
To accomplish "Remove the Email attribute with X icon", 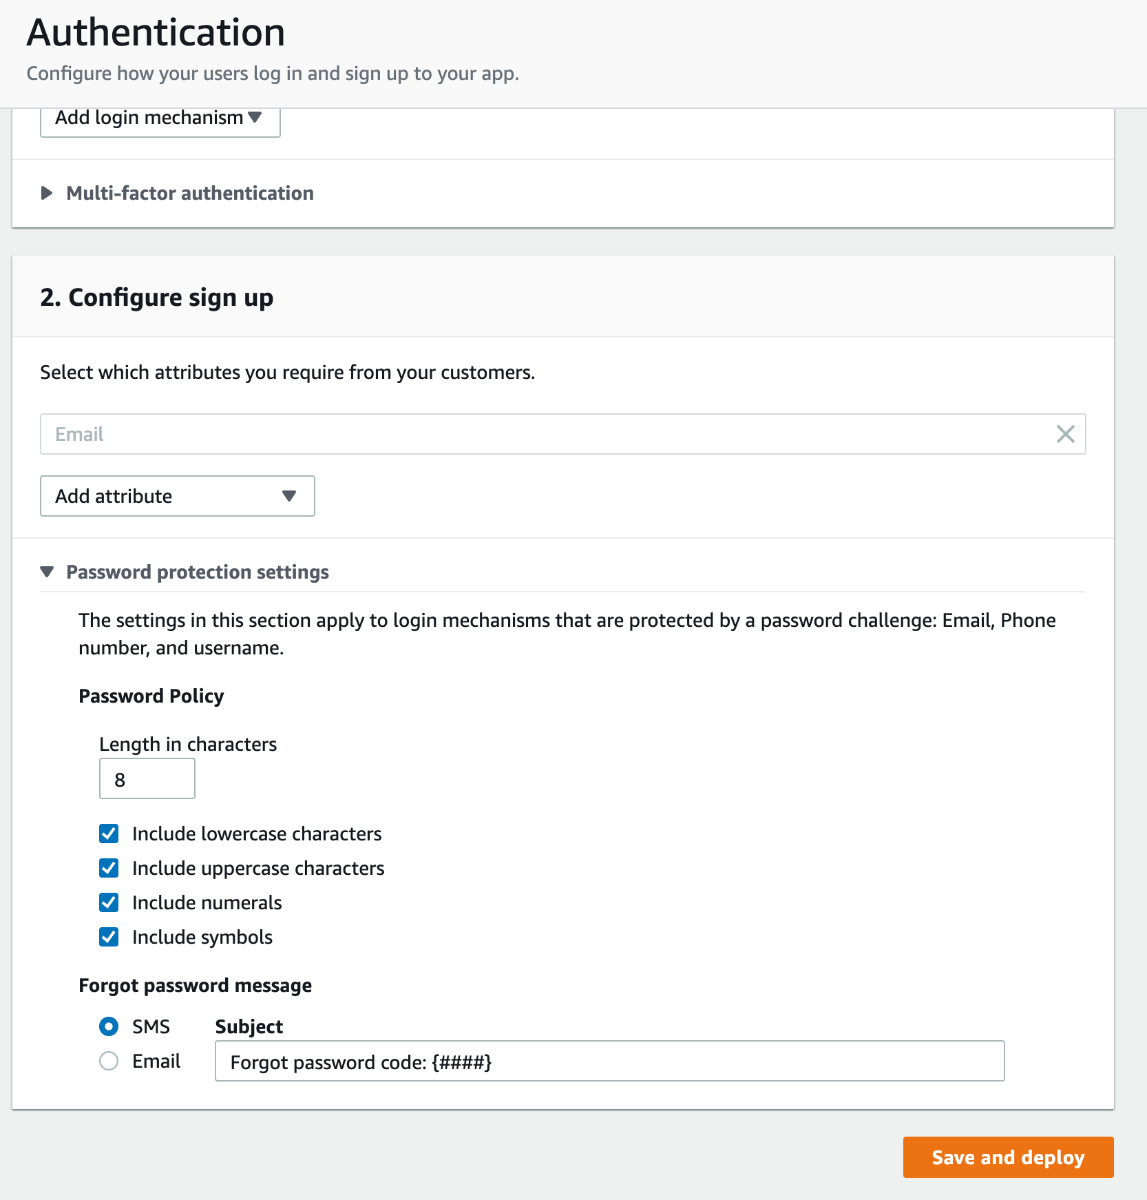I will (1065, 434).
